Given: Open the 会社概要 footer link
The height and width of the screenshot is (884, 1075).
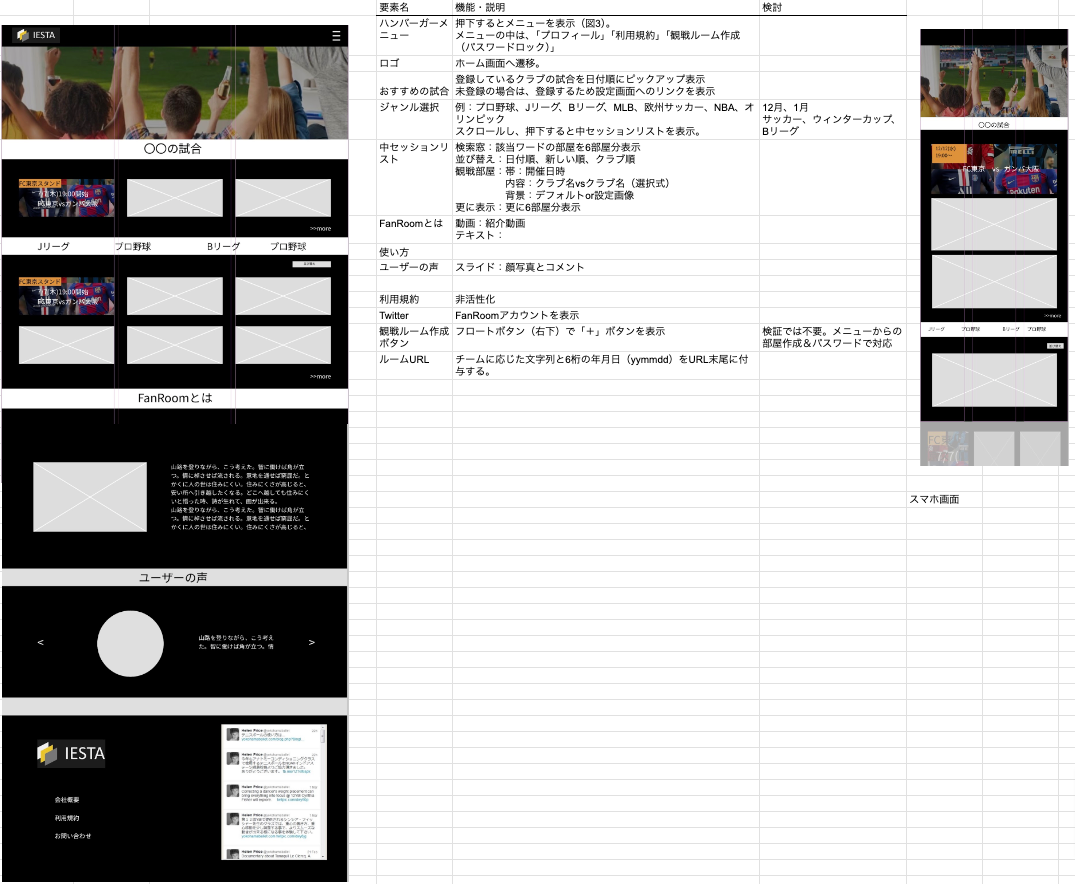Looking at the screenshot, I should (x=67, y=800).
